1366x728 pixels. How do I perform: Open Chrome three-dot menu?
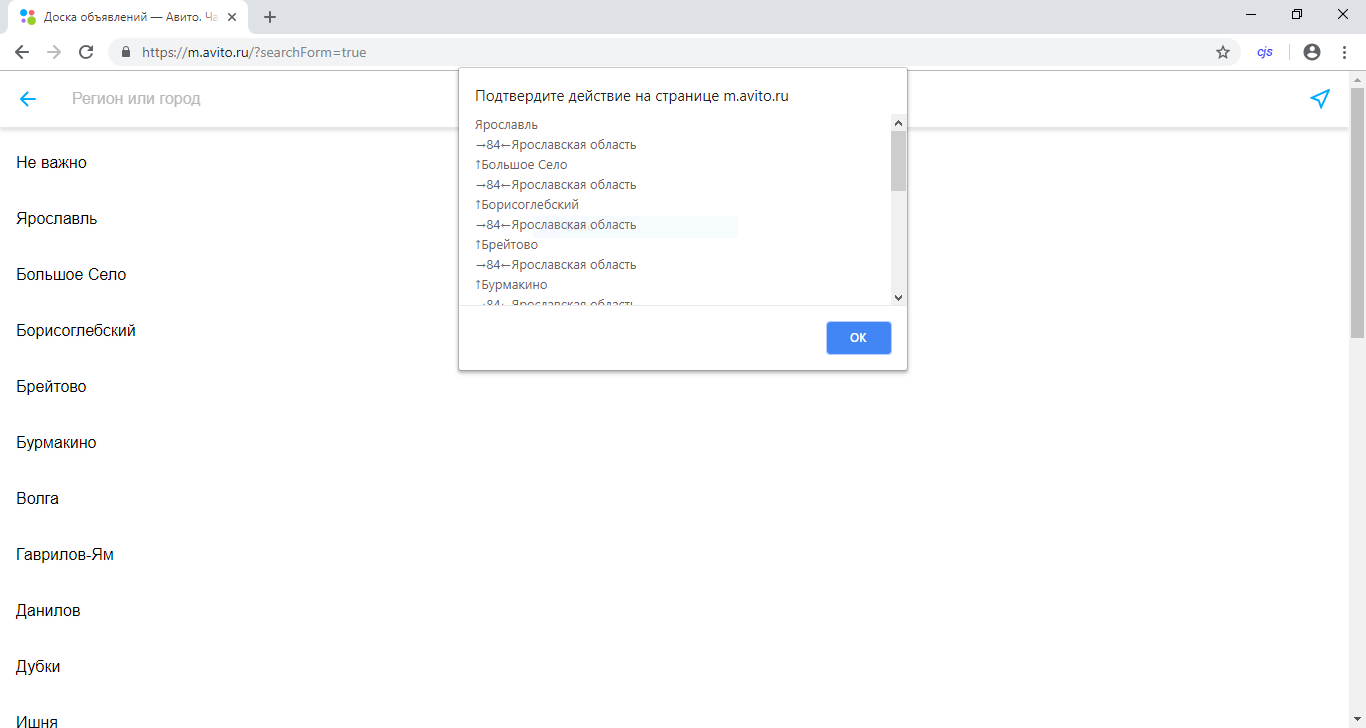(x=1344, y=52)
